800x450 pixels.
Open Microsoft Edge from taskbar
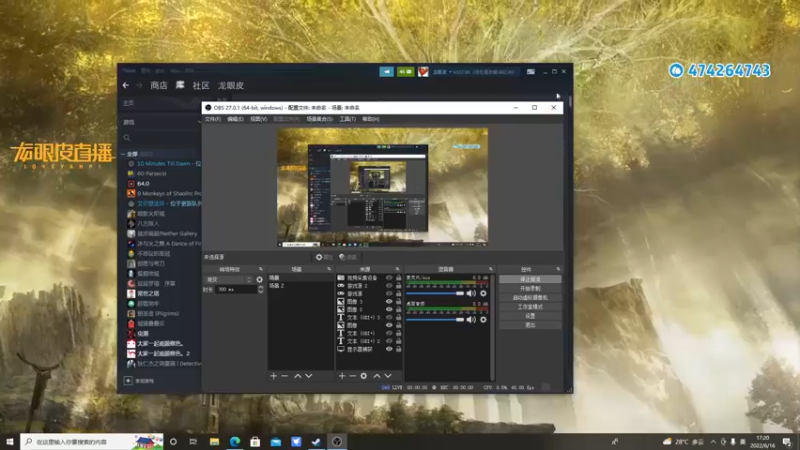[x=235, y=441]
